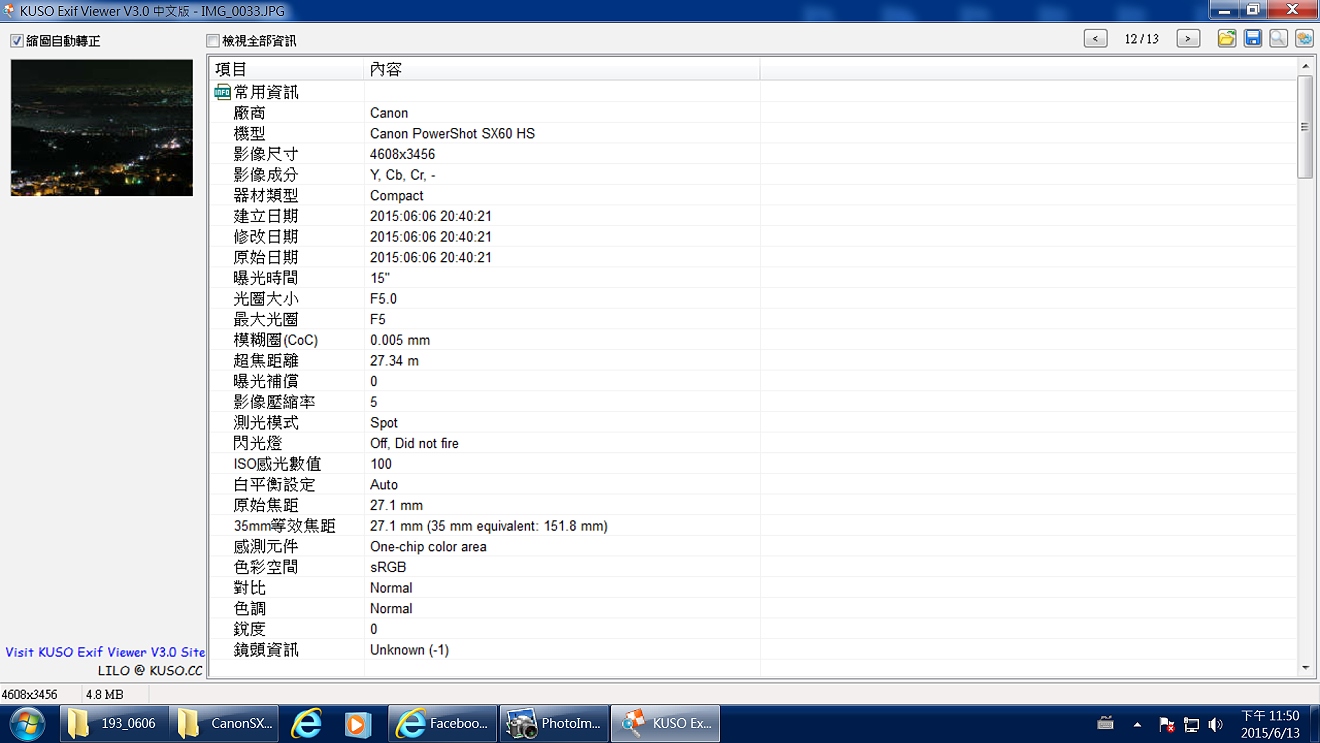Select the 影像成分 row label
The height and width of the screenshot is (743, 1320).
[266, 175]
